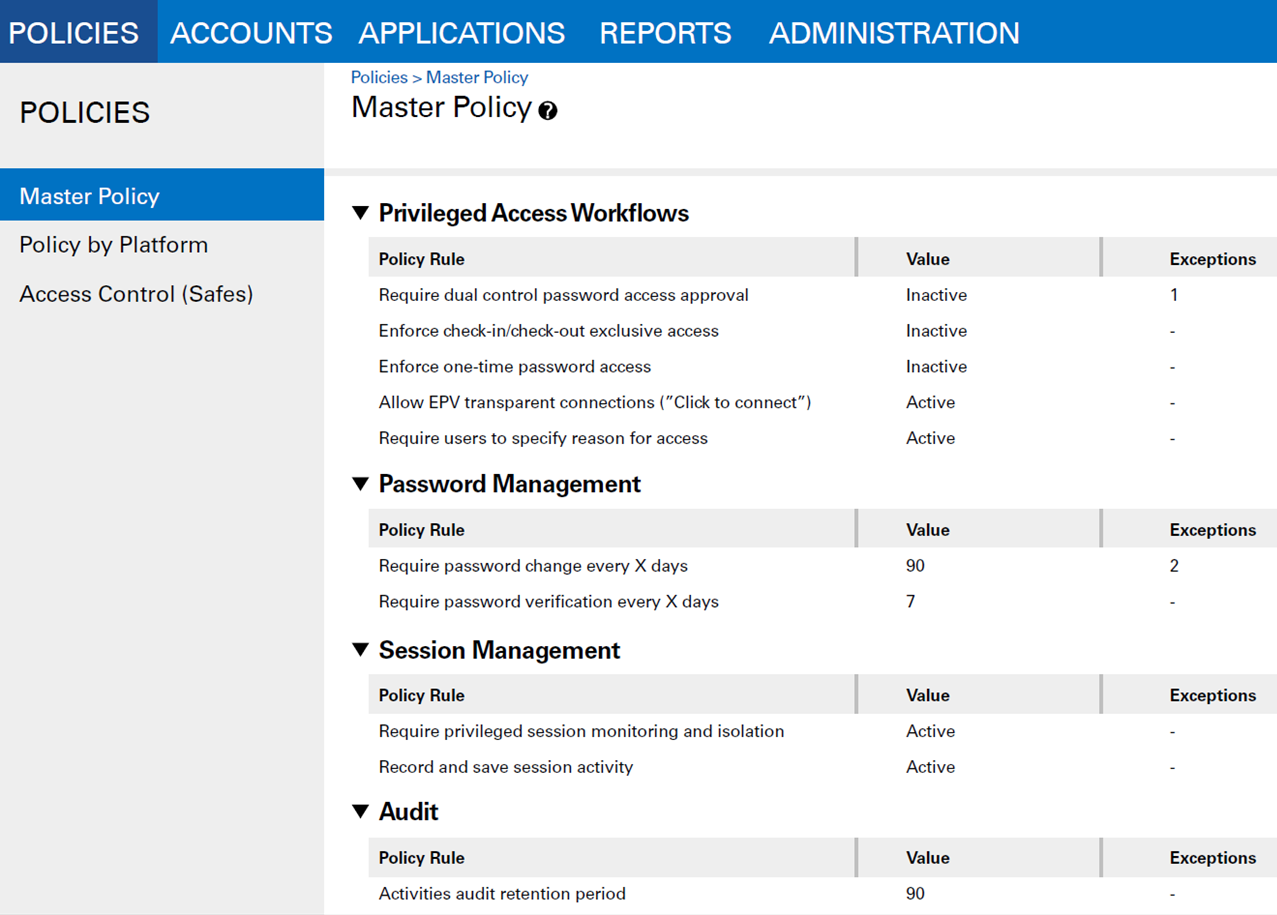Click the Master Policy breadcrumb link
This screenshot has height=915, width=1277.
pos(477,77)
